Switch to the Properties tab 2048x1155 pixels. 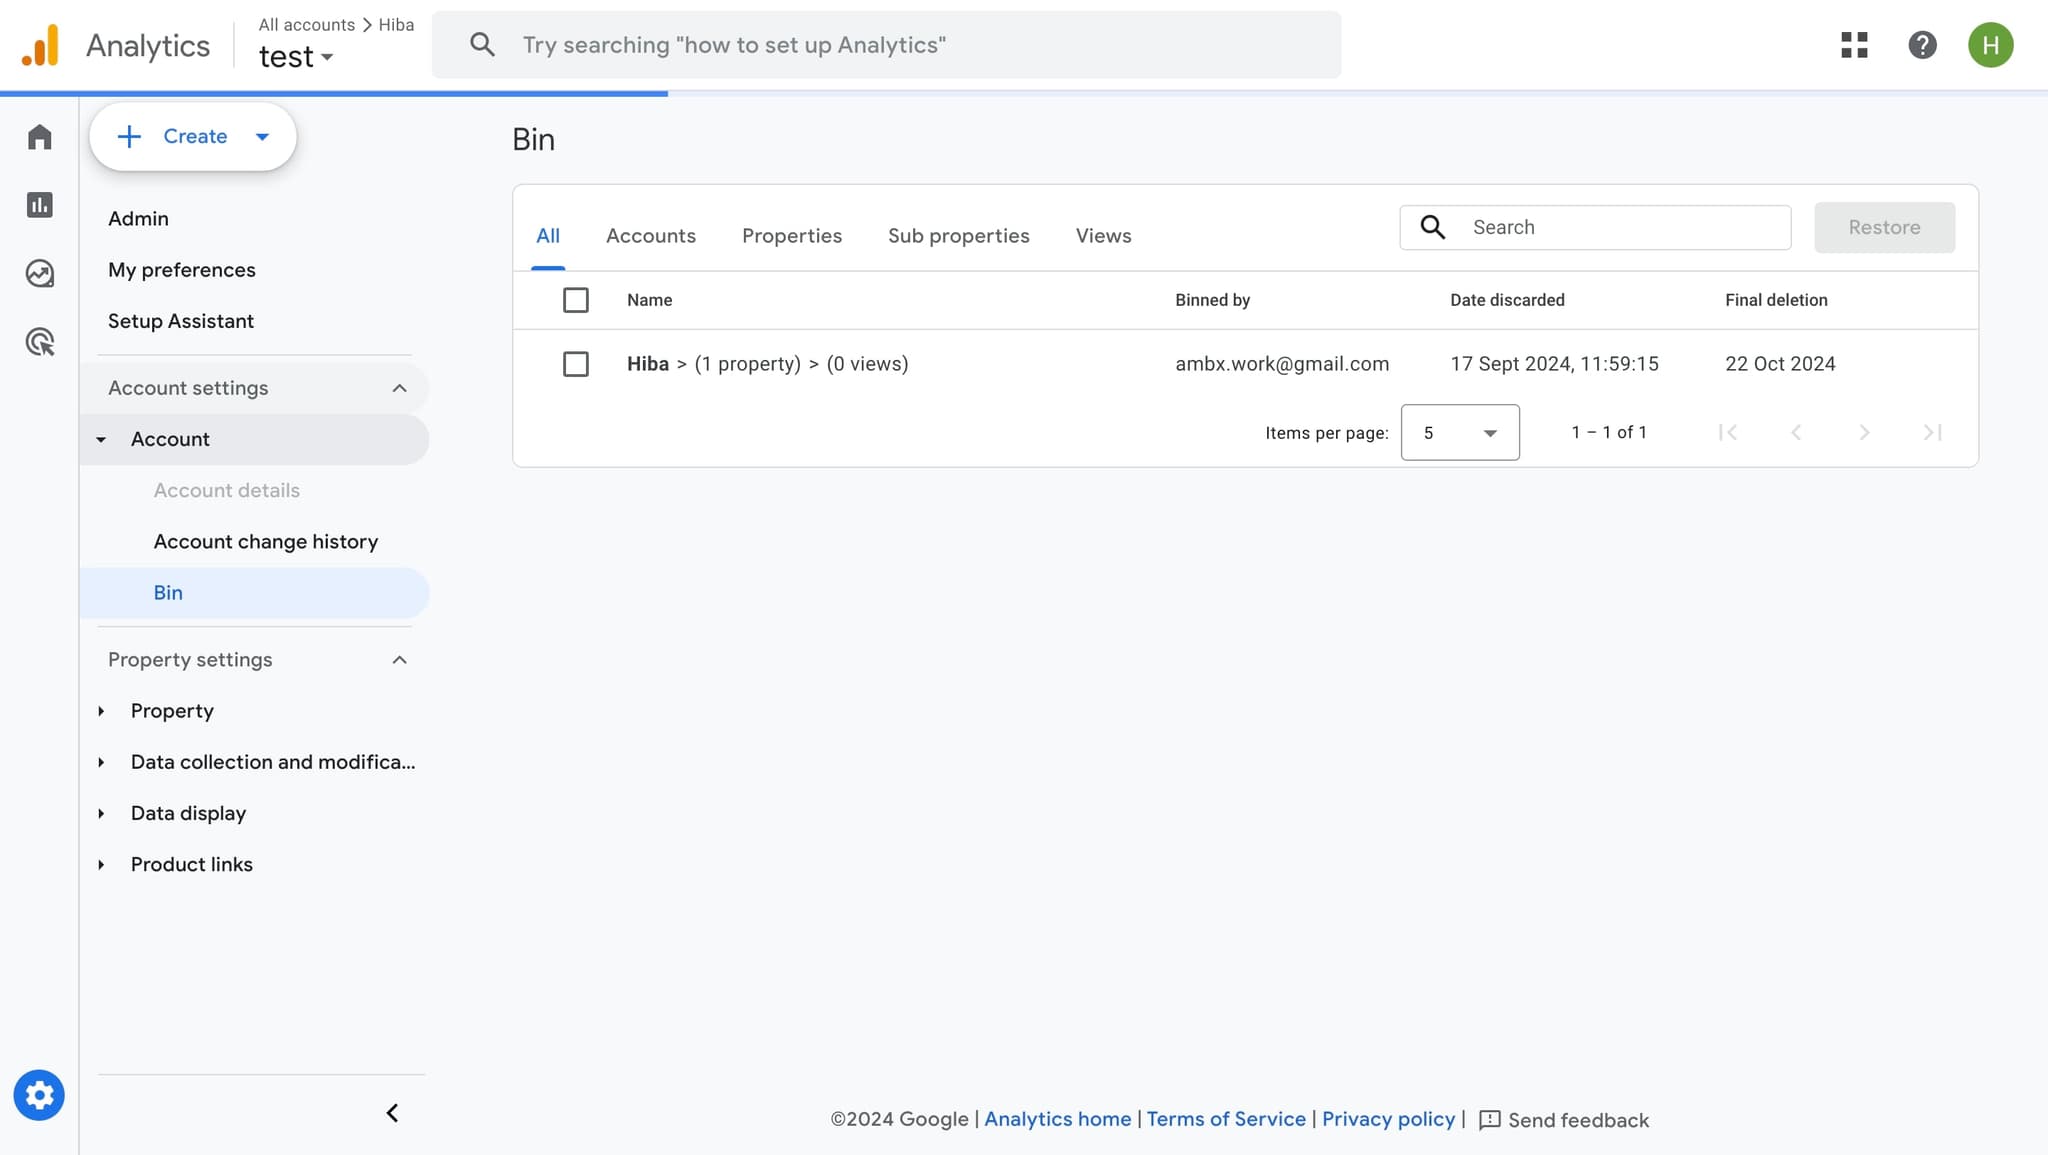(x=791, y=236)
